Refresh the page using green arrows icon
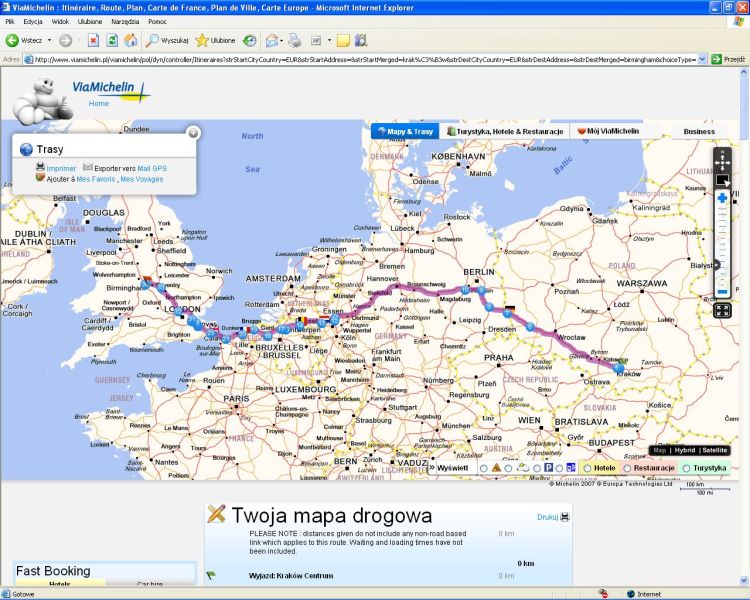 click(x=112, y=41)
